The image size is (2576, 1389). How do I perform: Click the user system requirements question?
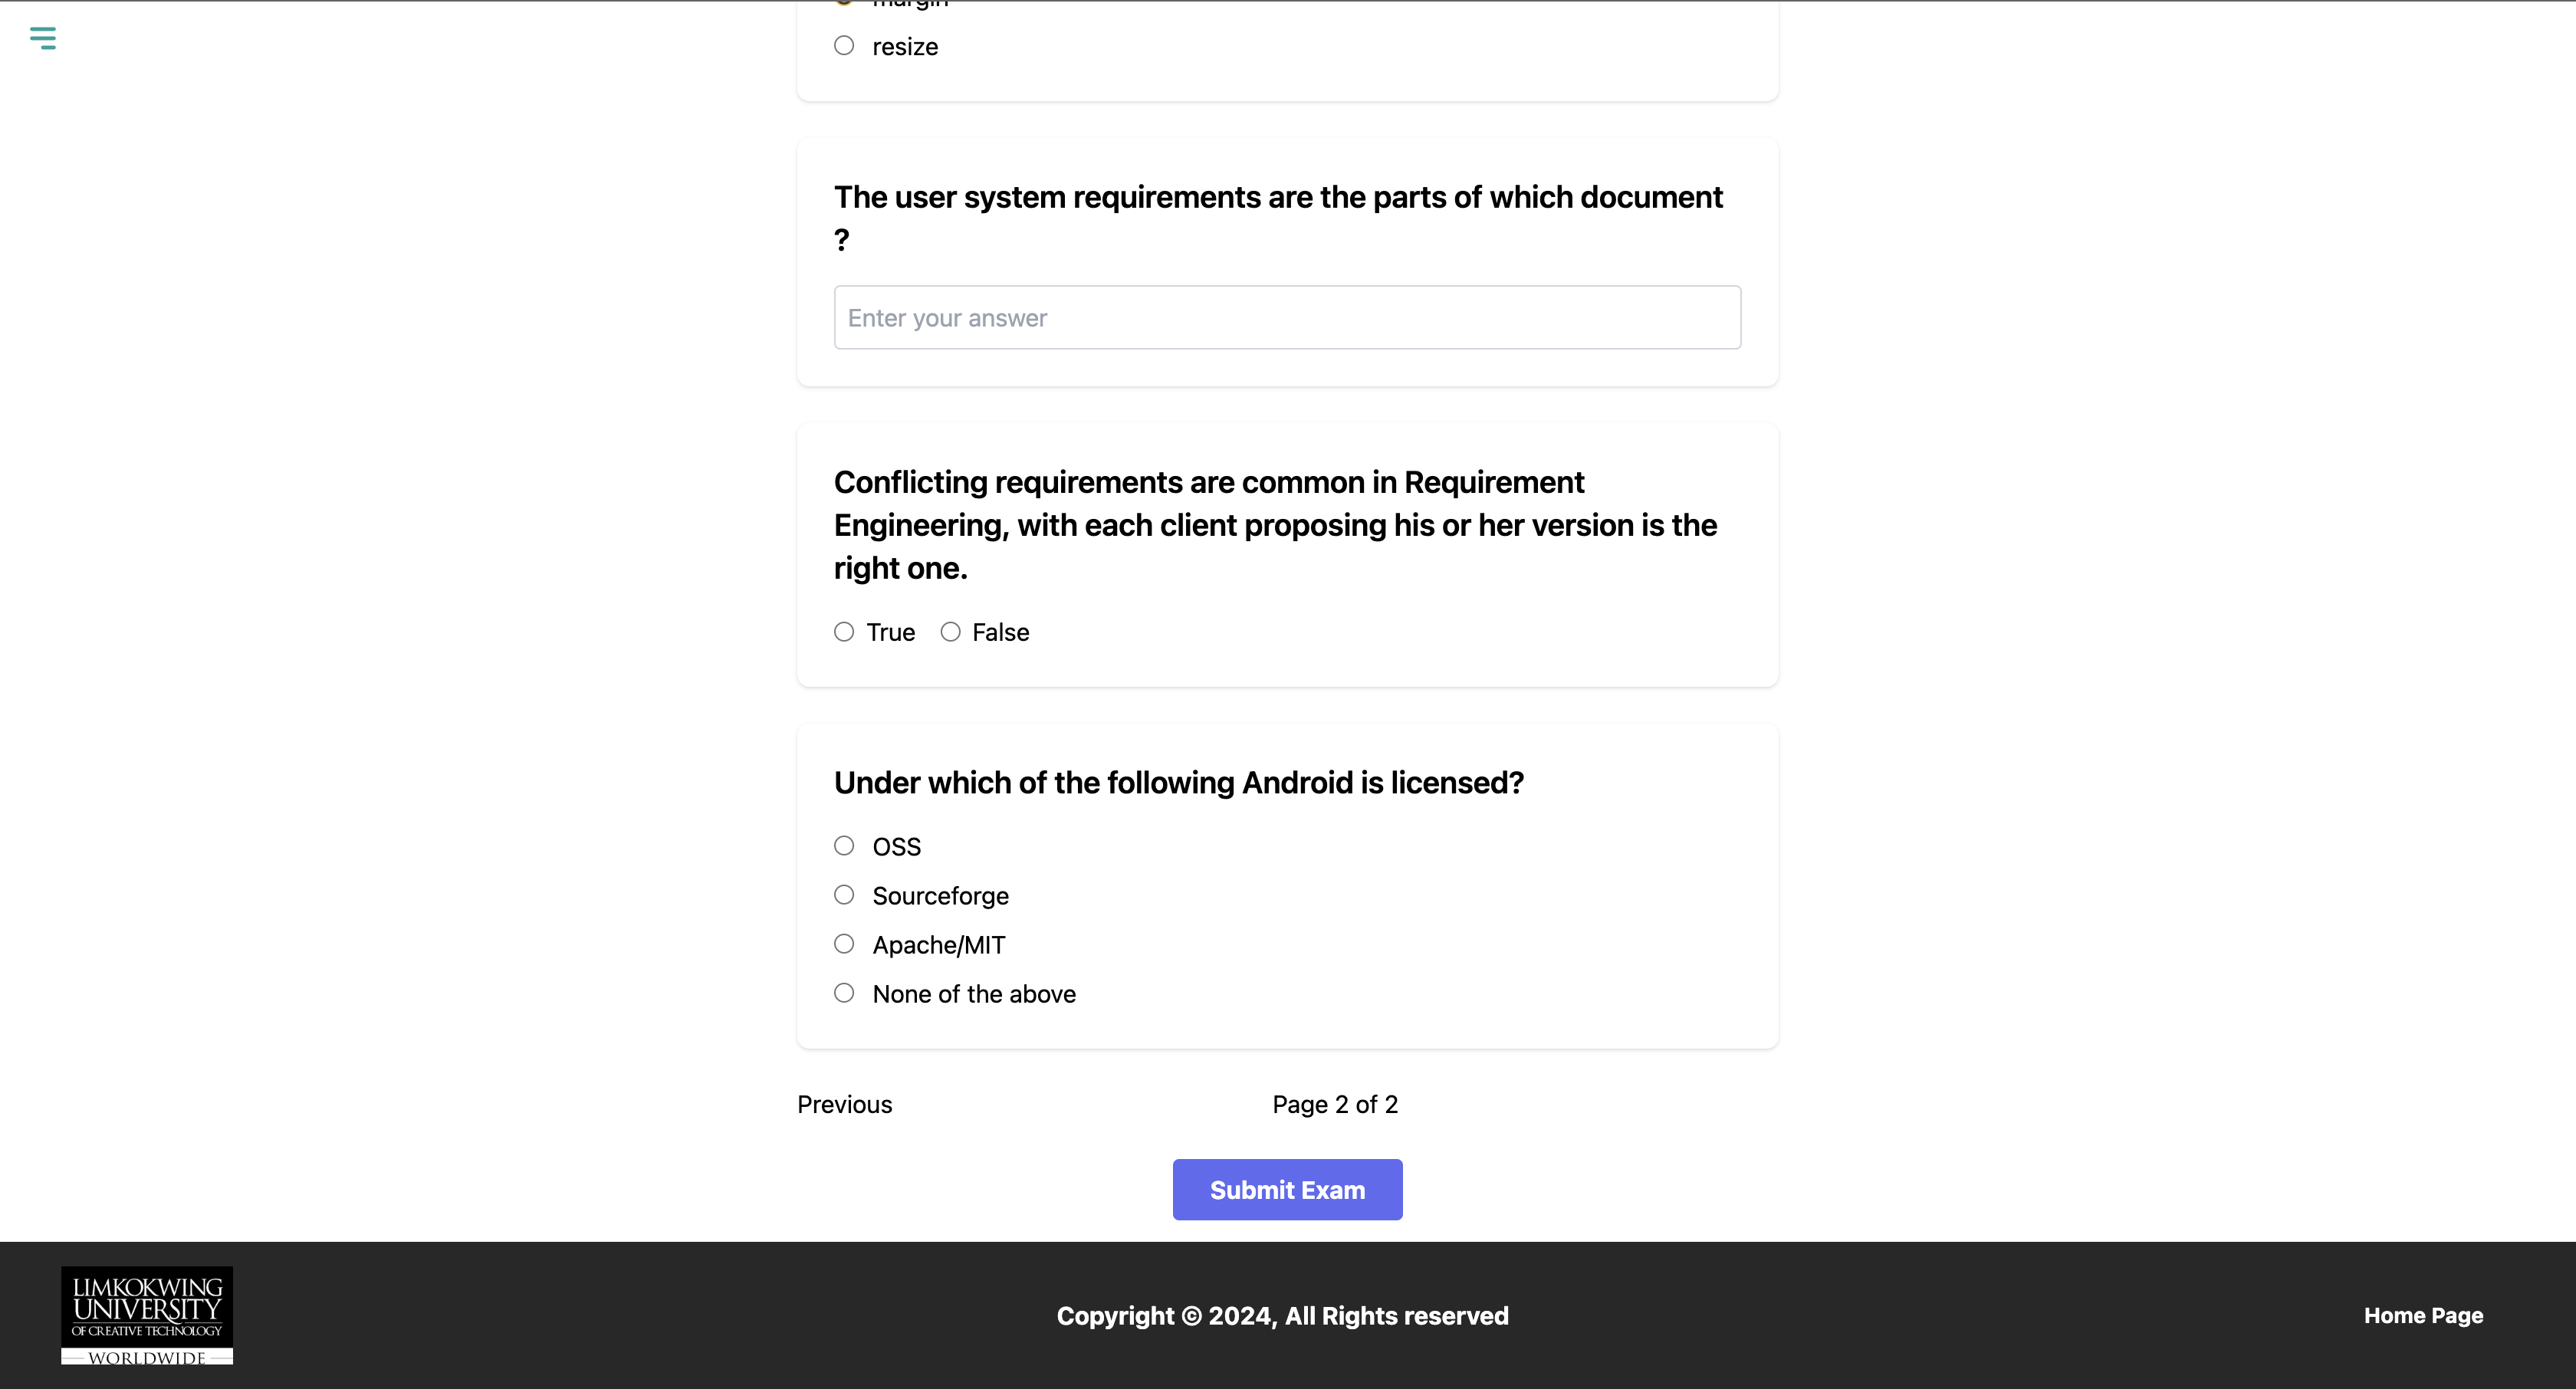click(1278, 198)
